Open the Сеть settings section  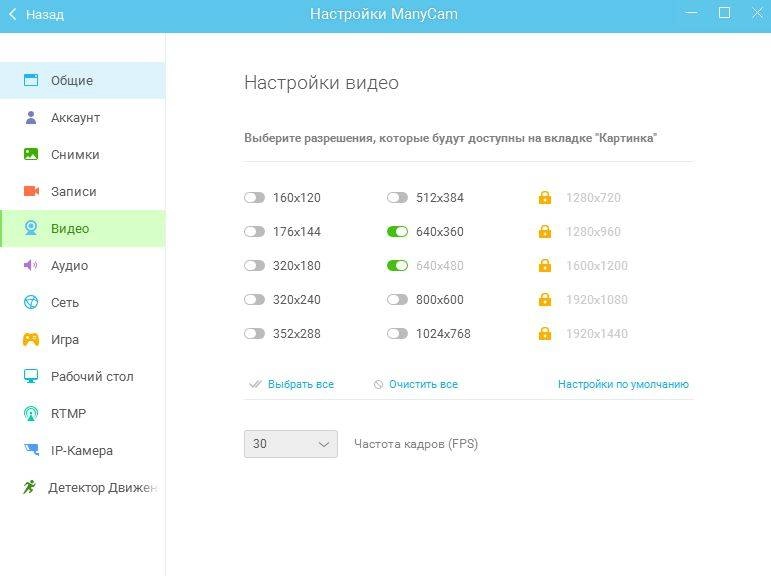coord(83,302)
